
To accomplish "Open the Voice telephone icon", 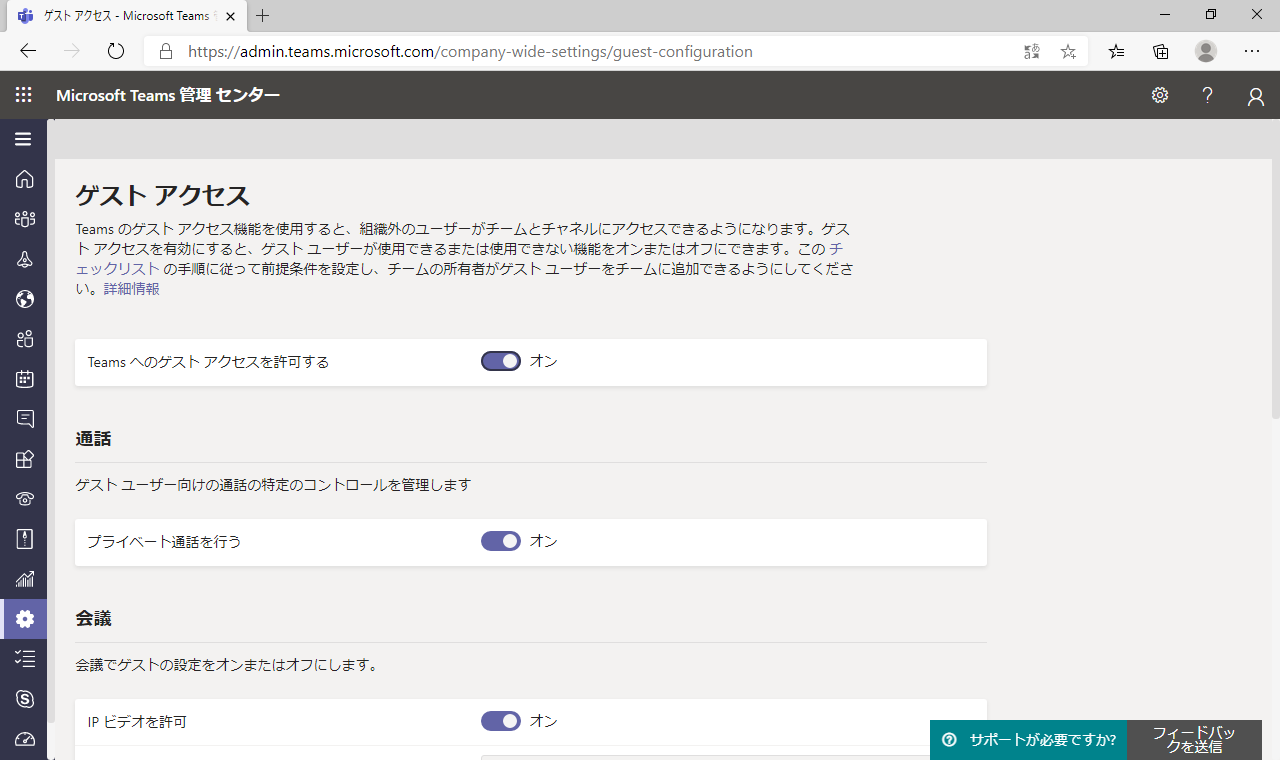I will point(25,499).
